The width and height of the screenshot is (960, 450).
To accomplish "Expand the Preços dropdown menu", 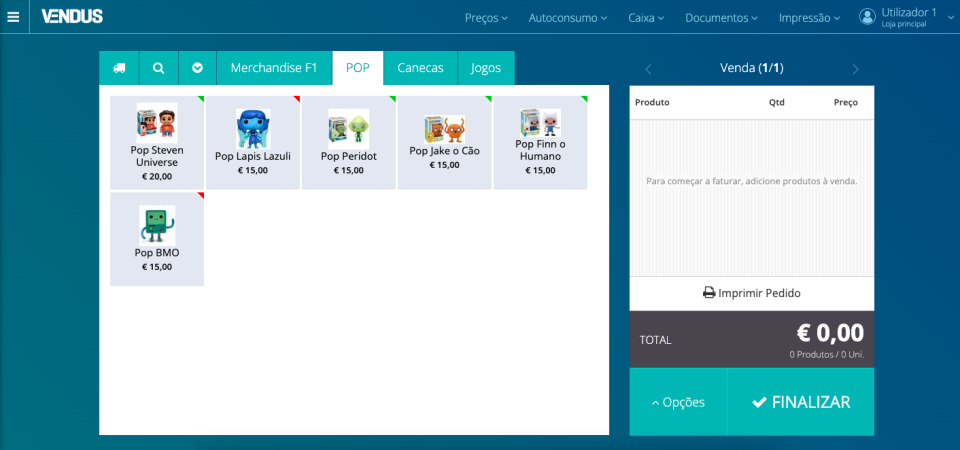I will pos(486,18).
